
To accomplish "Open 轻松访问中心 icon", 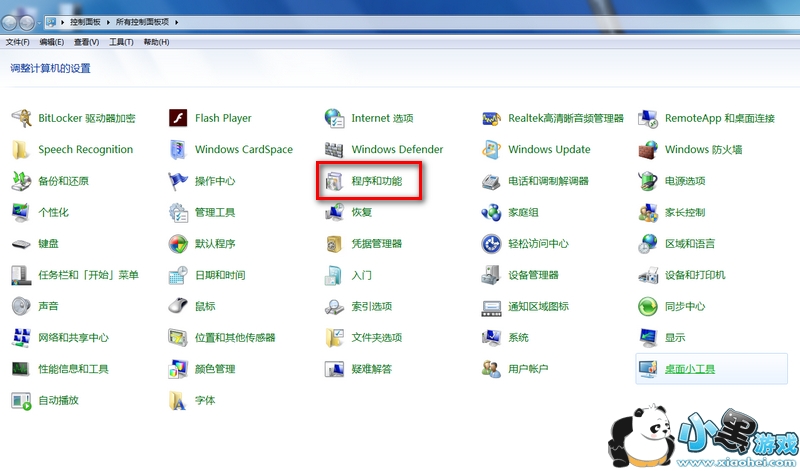I will pyautogui.click(x=491, y=244).
